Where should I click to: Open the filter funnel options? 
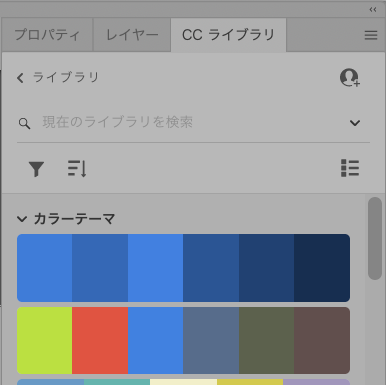point(36,169)
